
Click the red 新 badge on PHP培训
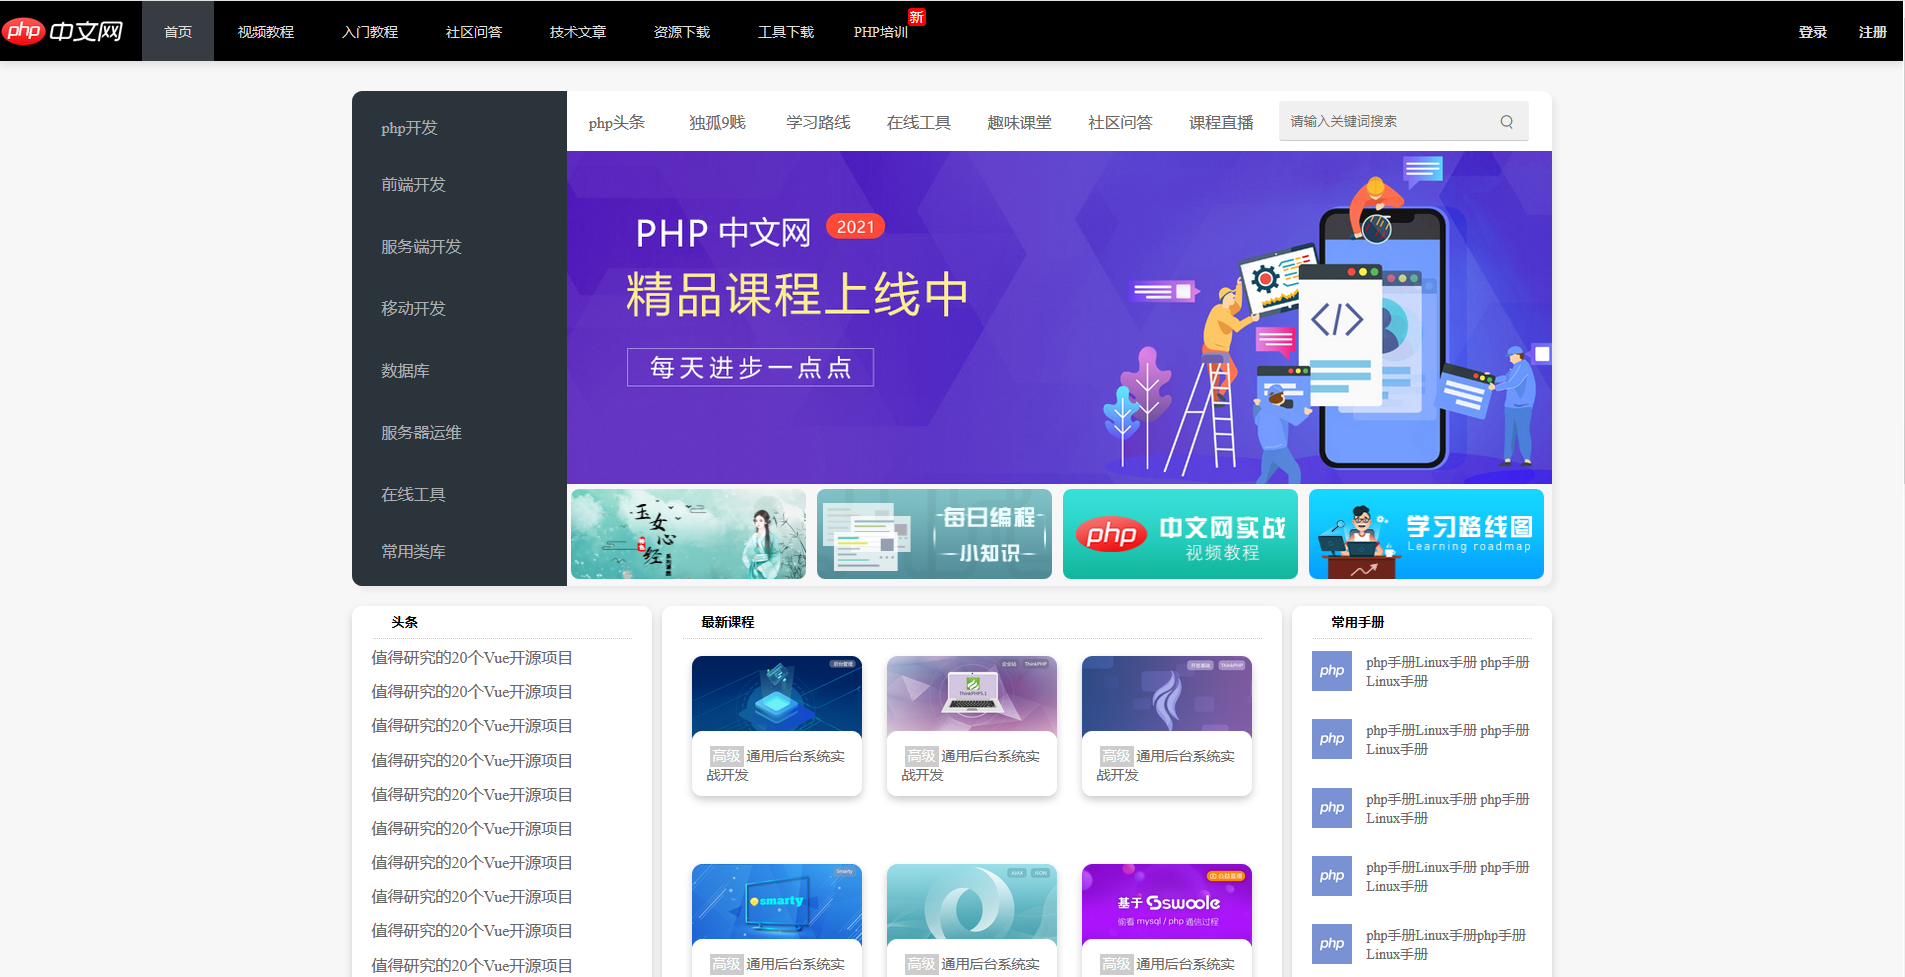coord(916,17)
